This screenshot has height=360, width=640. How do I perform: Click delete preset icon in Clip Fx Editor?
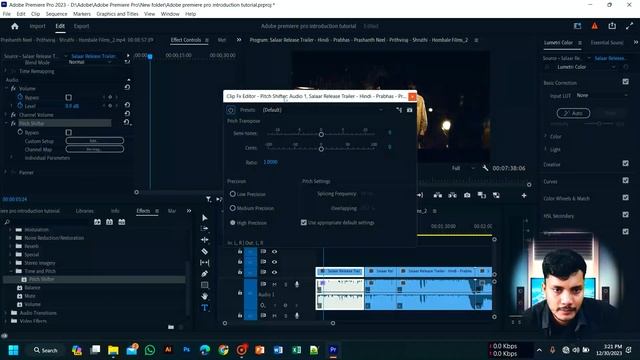409,110
